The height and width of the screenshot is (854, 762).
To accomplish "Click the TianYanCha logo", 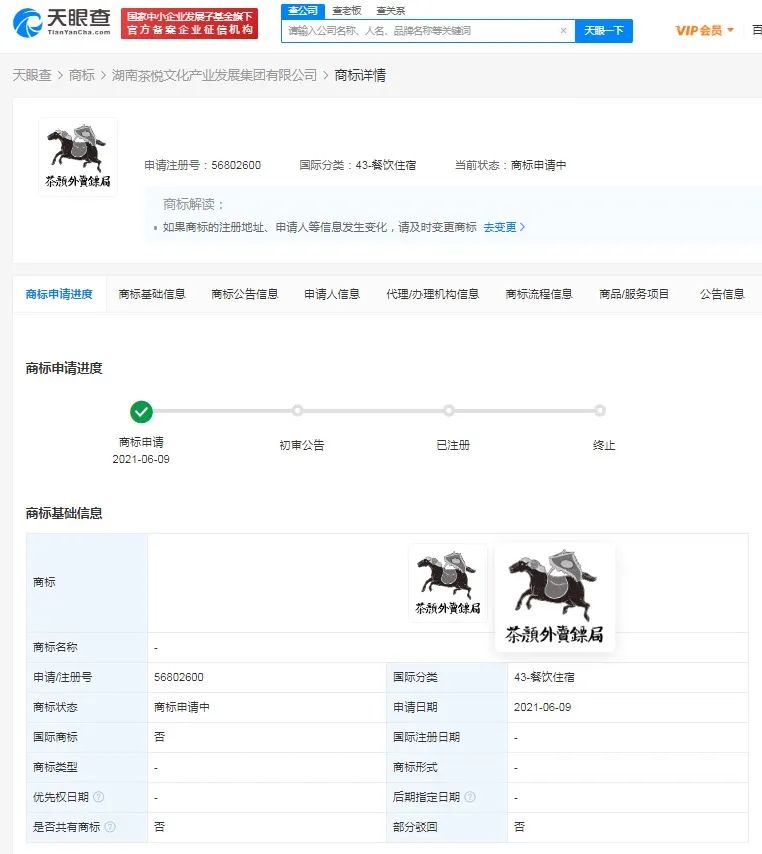I will coord(62,22).
